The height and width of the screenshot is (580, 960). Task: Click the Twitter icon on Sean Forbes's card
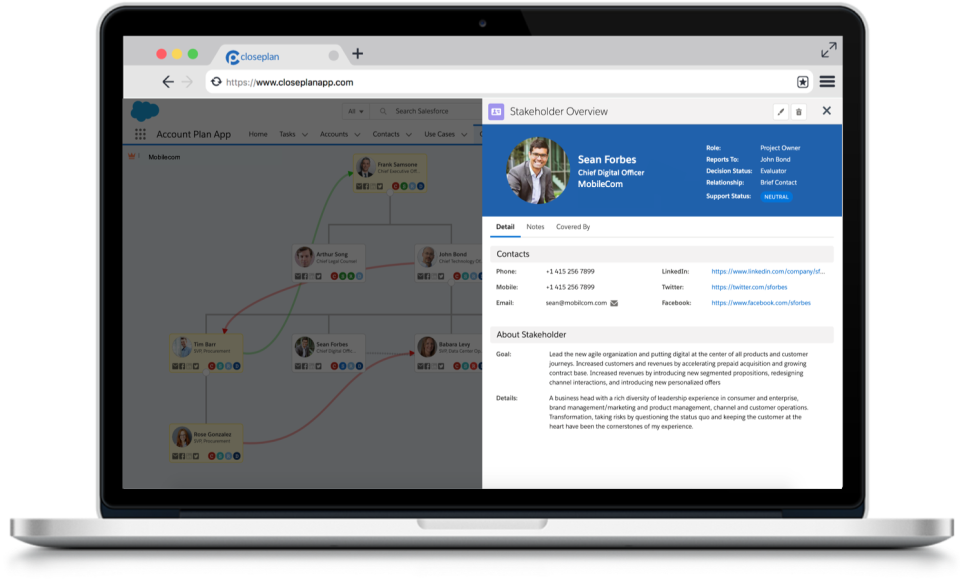click(318, 366)
